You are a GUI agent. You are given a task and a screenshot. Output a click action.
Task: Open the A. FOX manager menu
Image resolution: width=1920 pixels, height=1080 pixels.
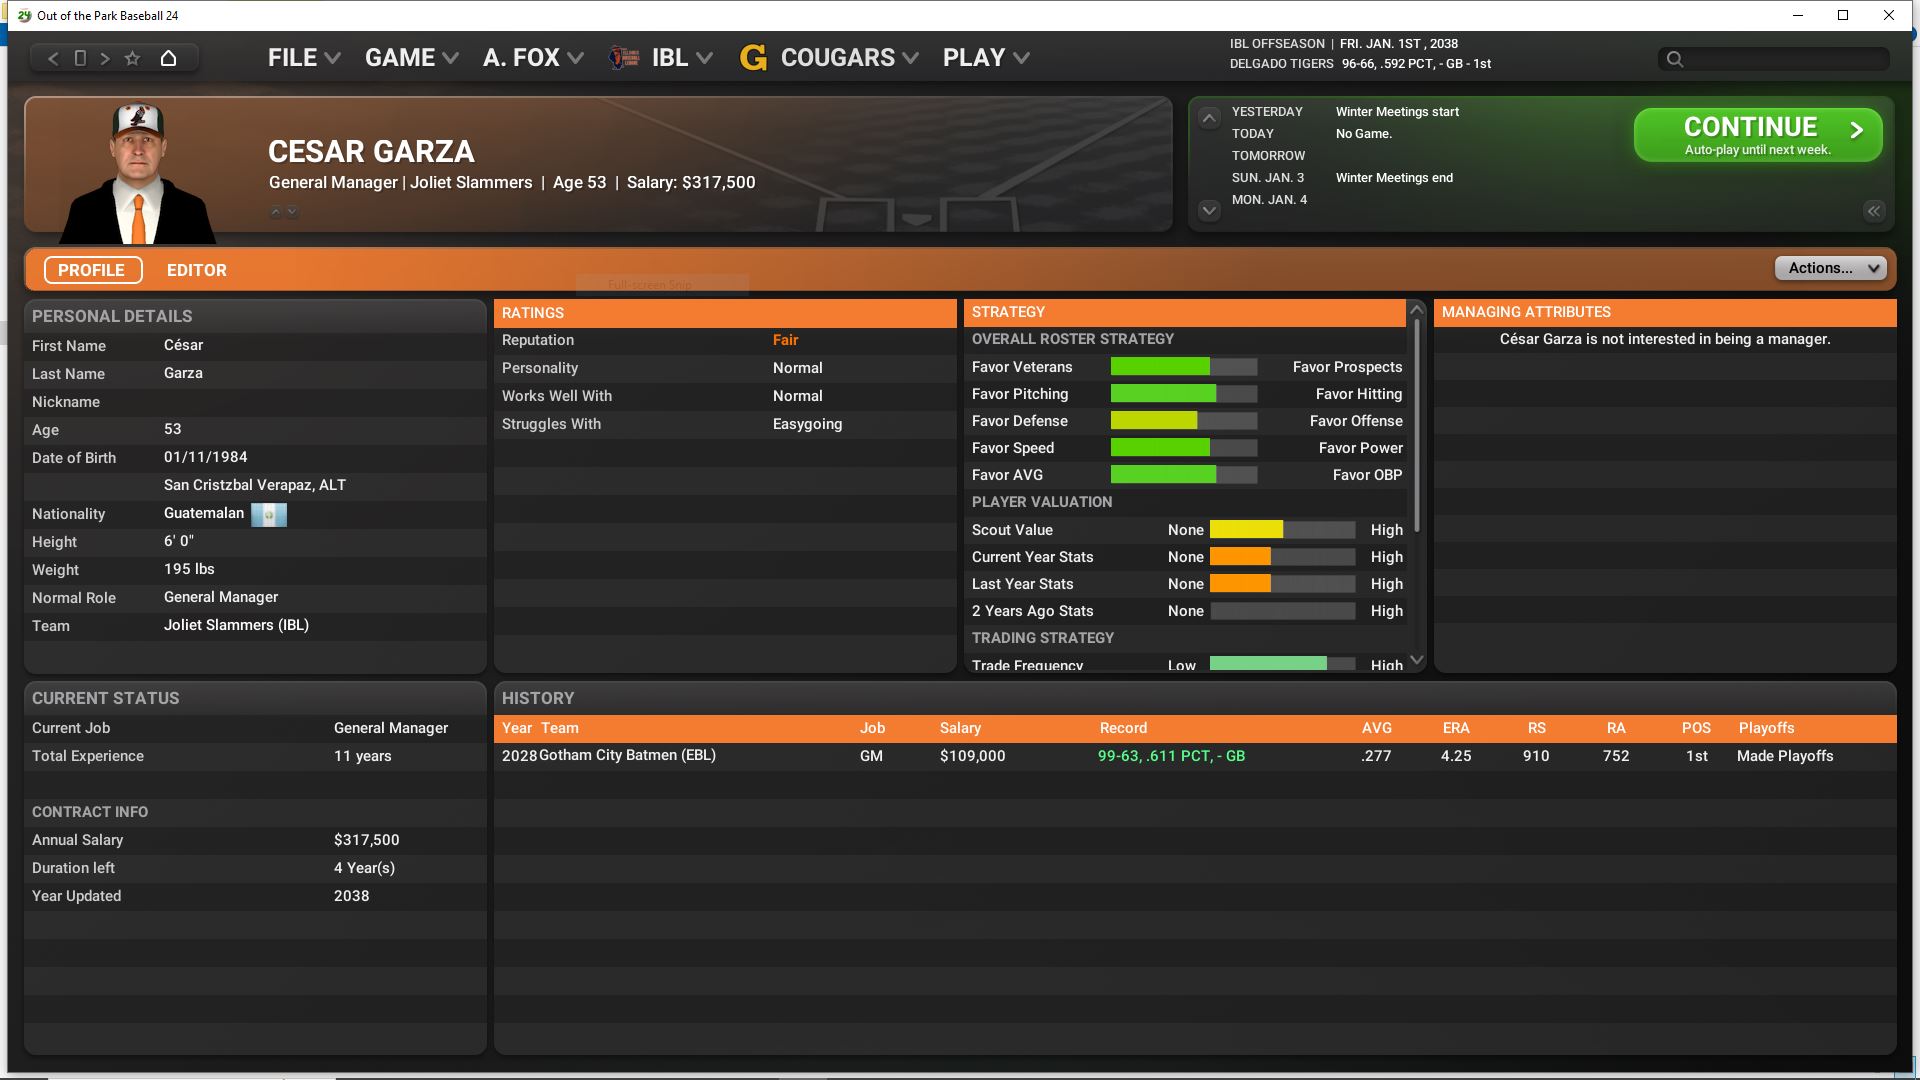point(532,58)
